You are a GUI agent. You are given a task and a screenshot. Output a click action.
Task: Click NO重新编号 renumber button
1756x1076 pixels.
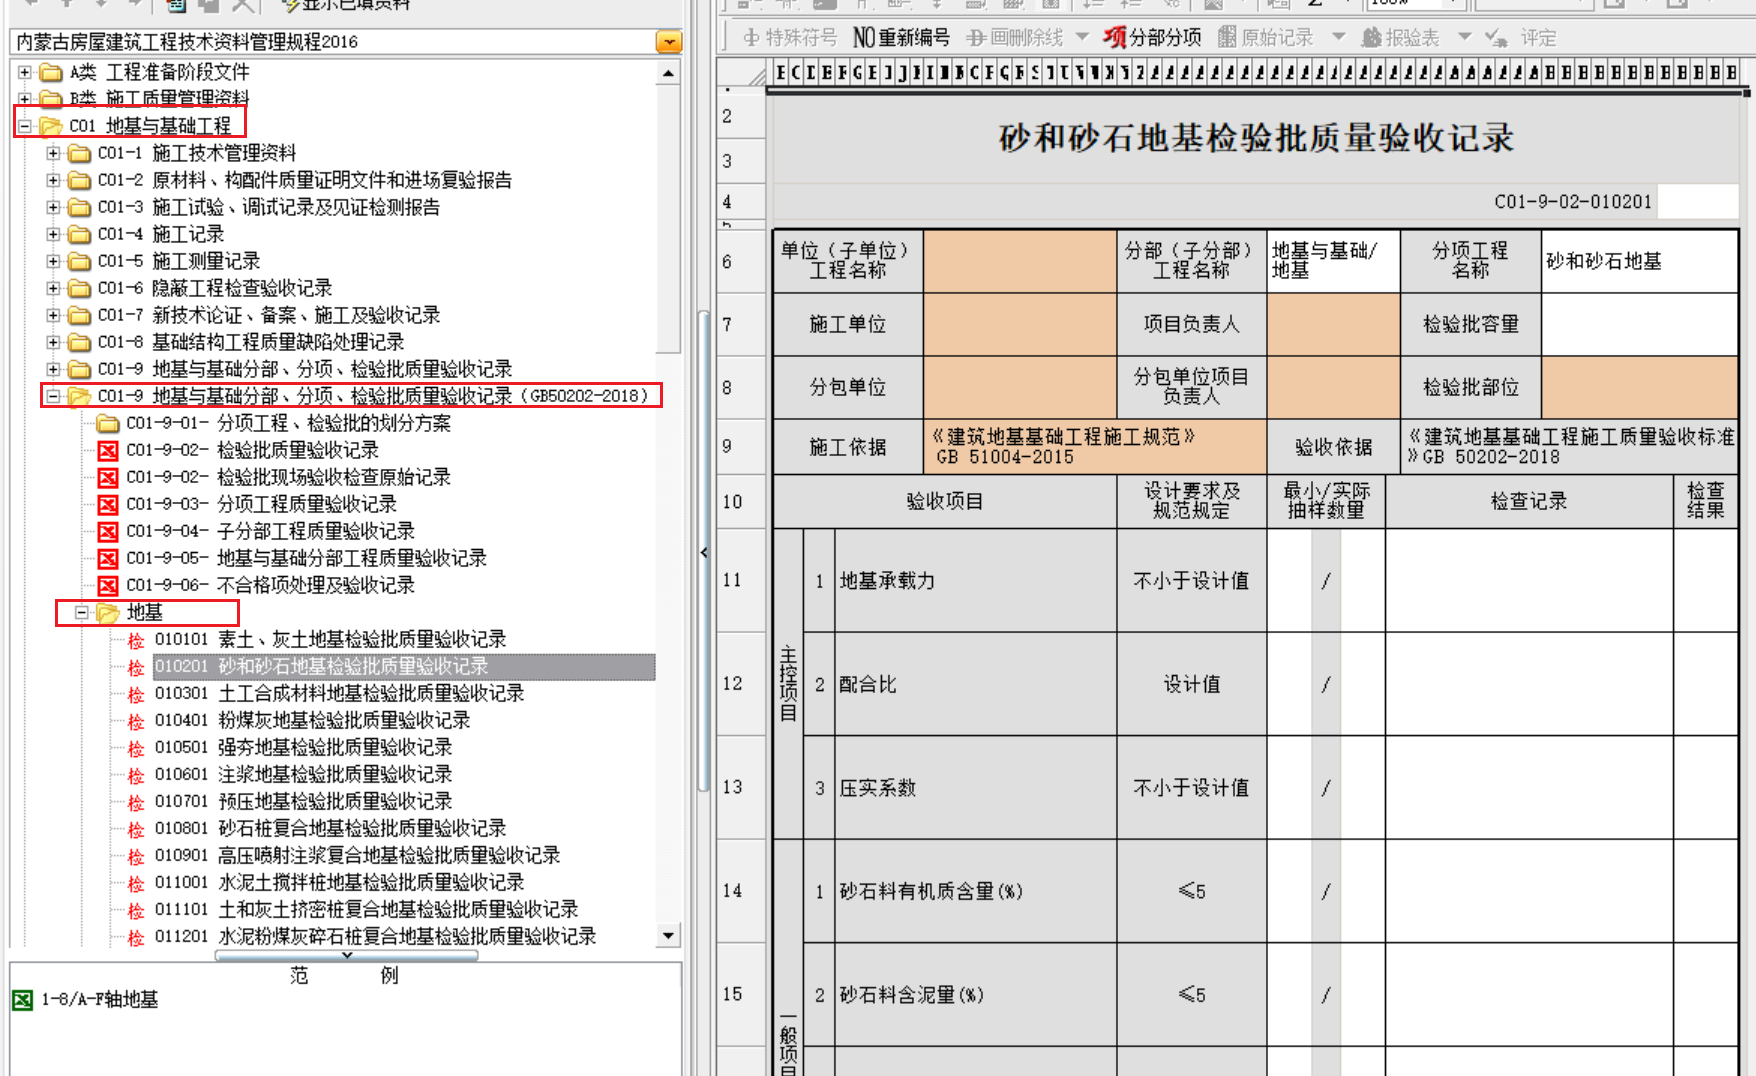(901, 38)
